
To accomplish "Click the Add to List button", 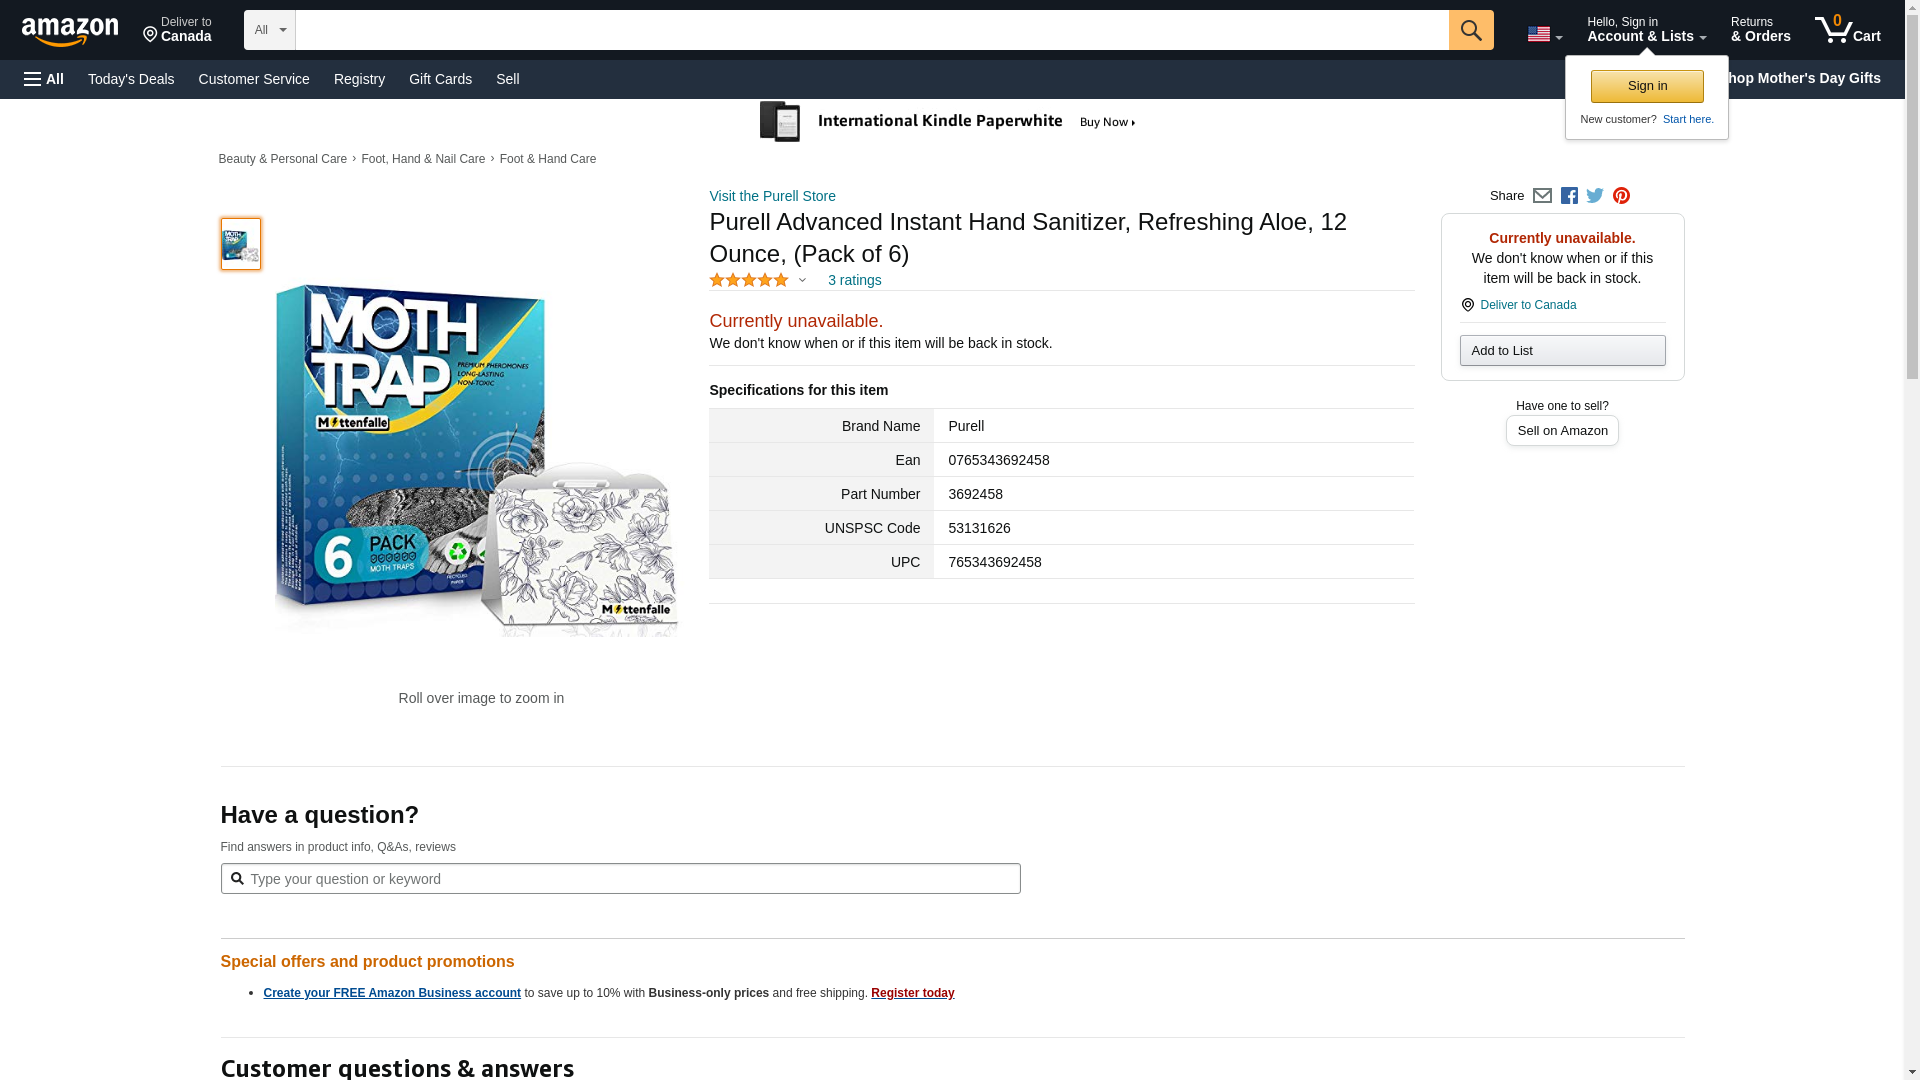I will tap(1562, 350).
